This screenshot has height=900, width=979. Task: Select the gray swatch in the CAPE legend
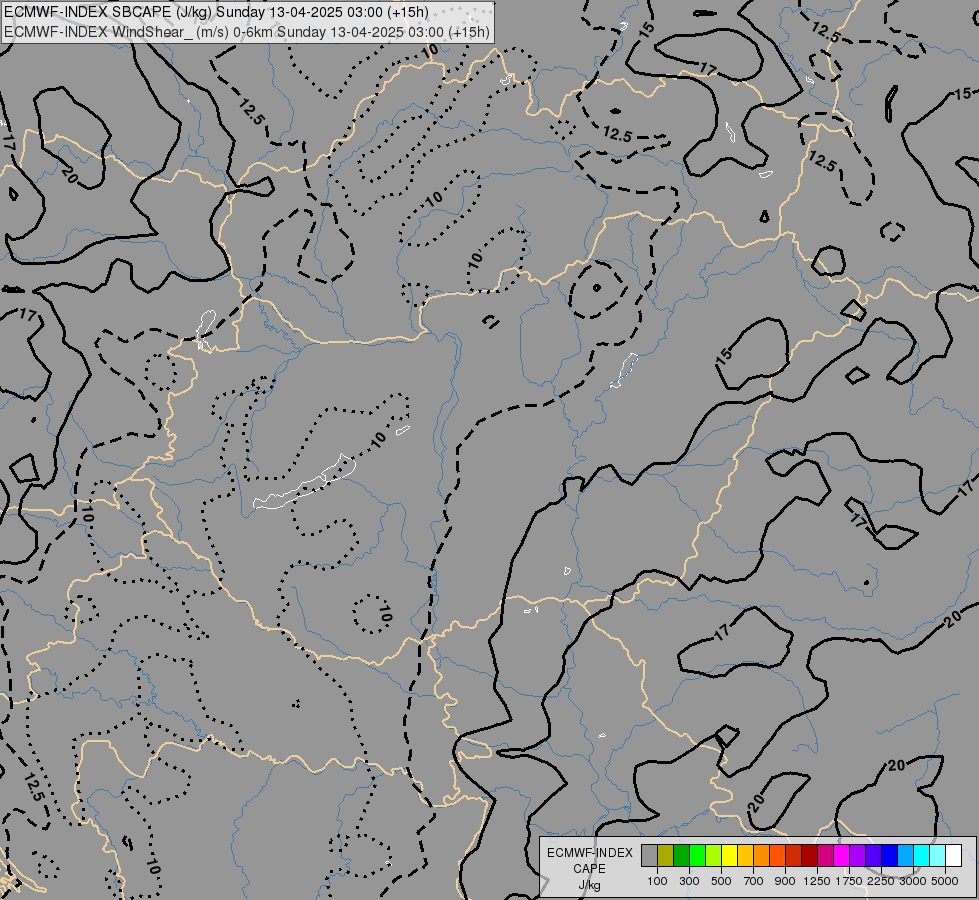649,855
